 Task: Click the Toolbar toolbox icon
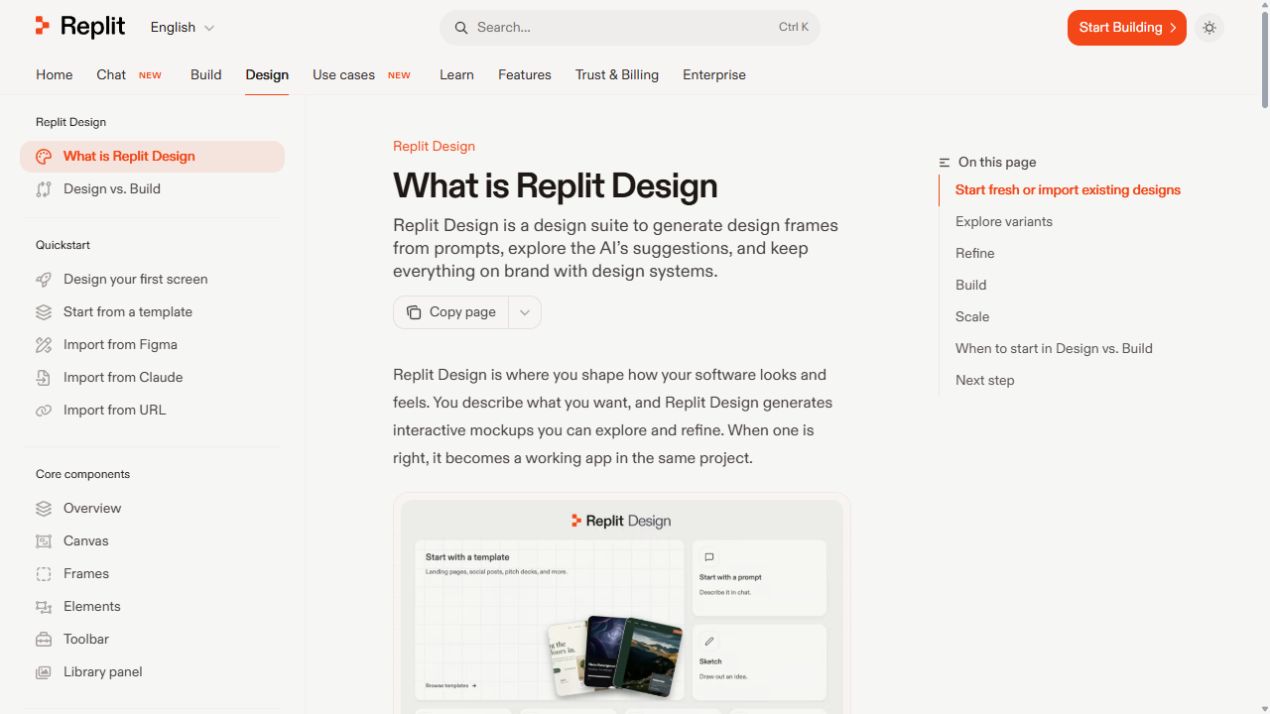[x=43, y=640]
